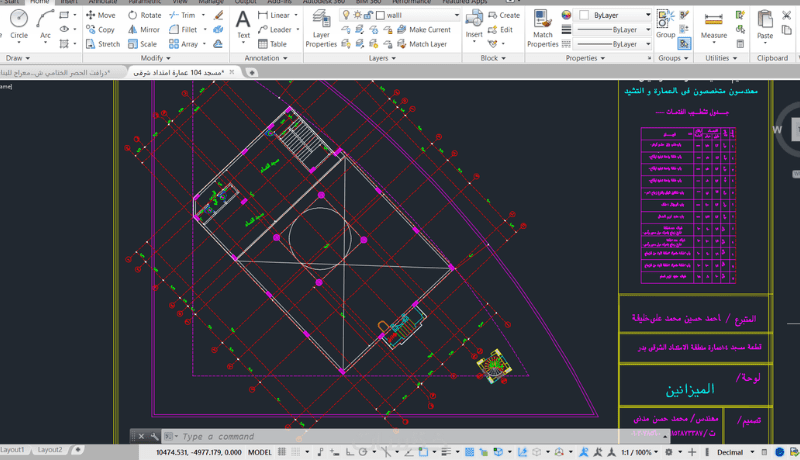Activate the Rotate tool
The width and height of the screenshot is (800, 460).
(145, 15)
